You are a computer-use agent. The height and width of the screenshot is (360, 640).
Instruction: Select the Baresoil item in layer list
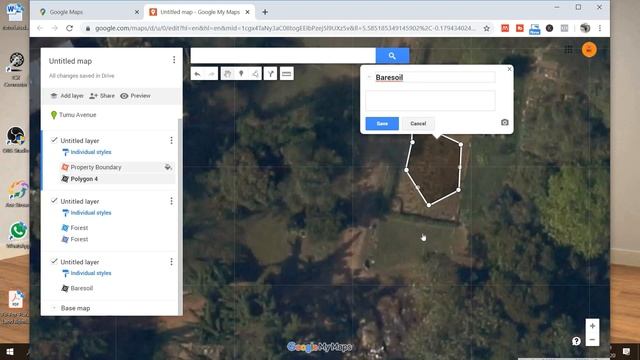pos(82,288)
